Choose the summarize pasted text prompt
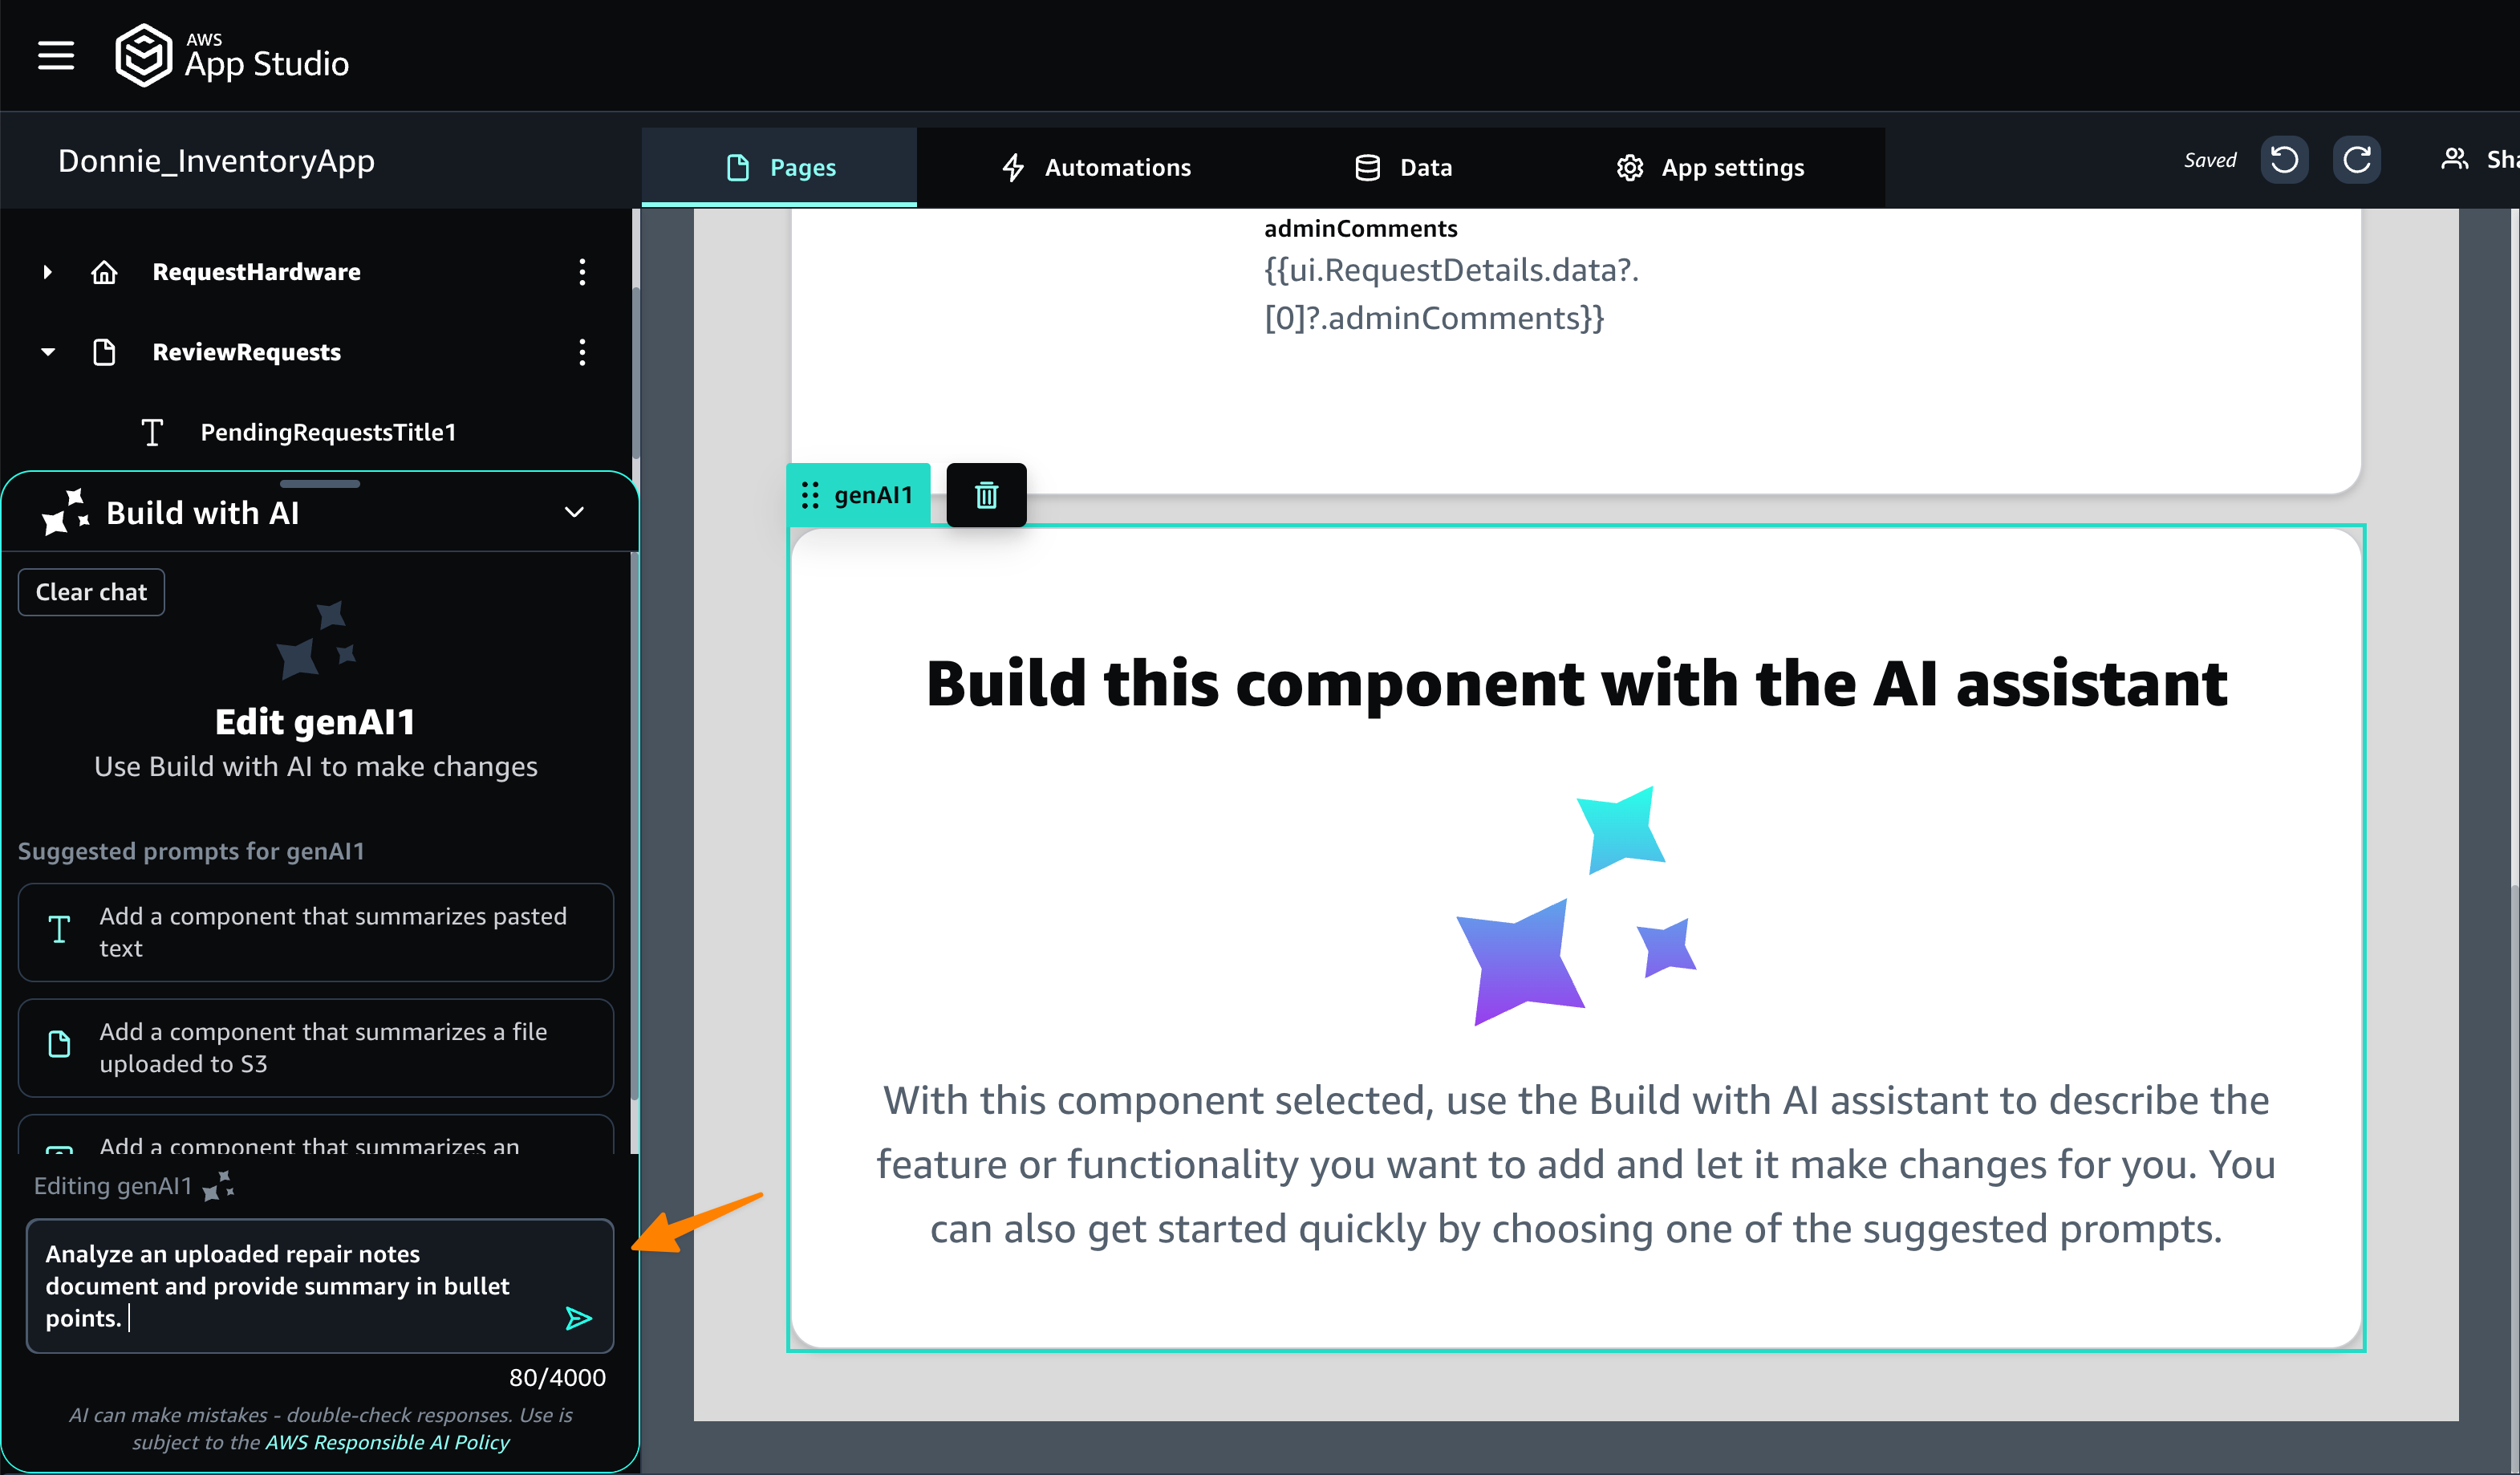2520x1475 pixels. point(315,932)
